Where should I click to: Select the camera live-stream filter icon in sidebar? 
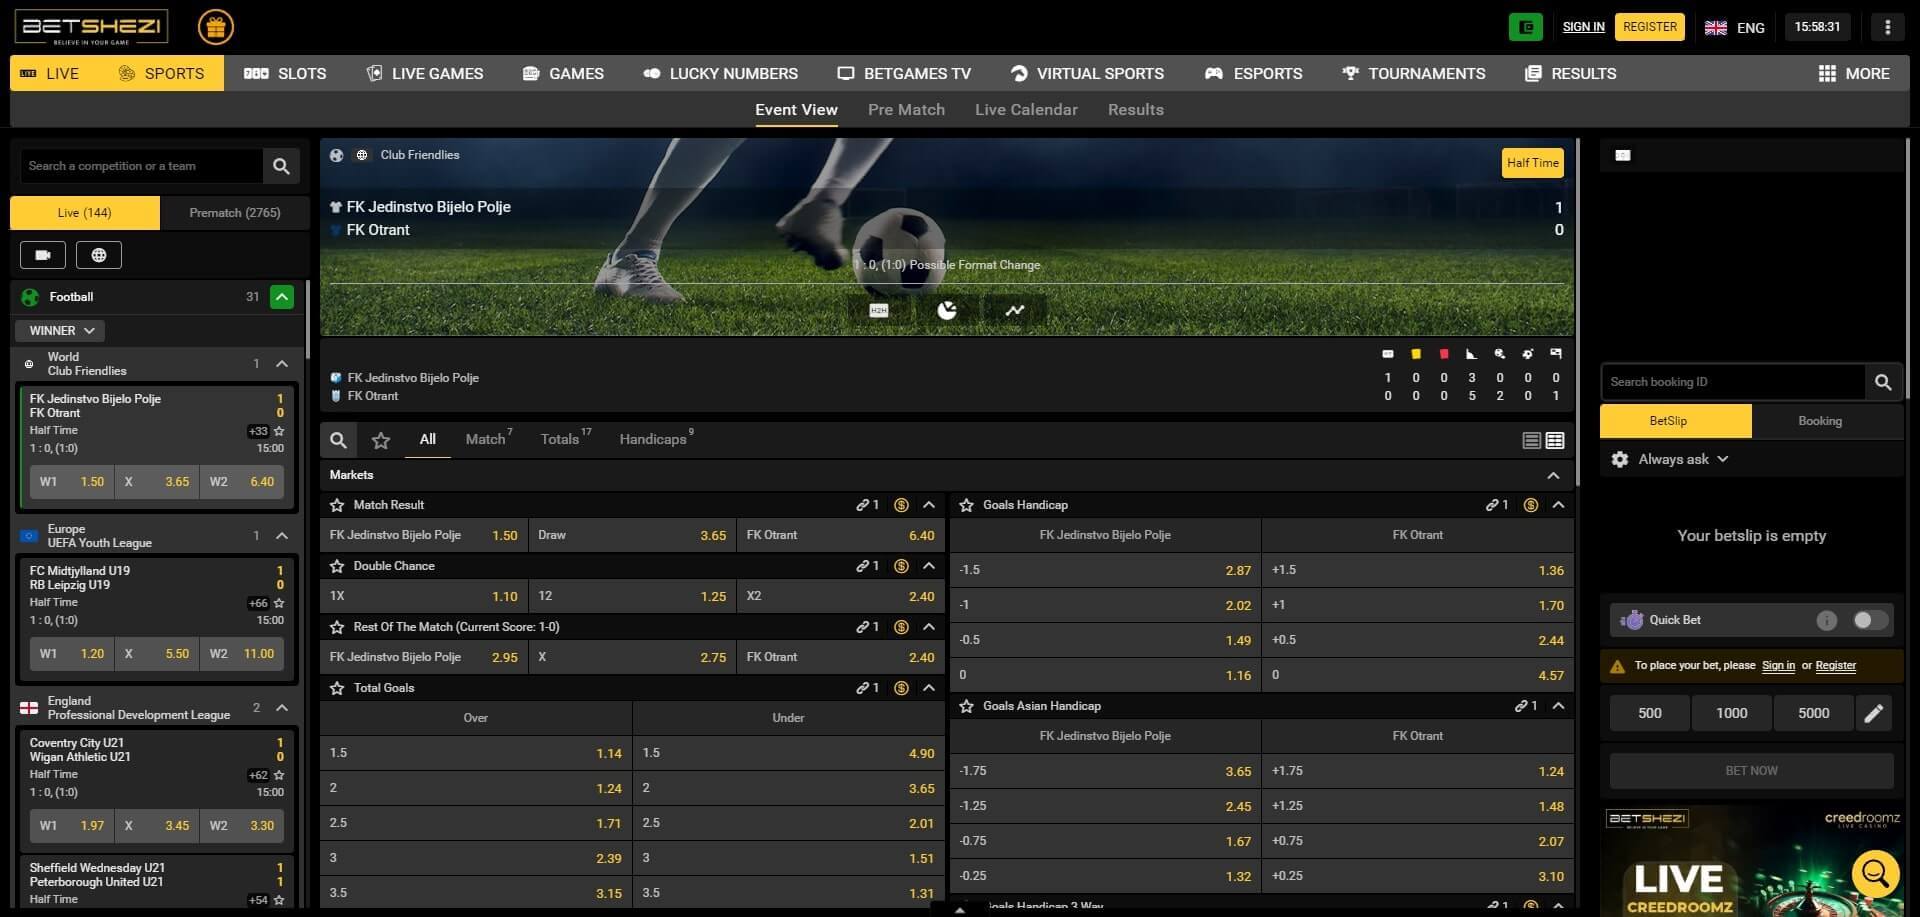click(42, 254)
